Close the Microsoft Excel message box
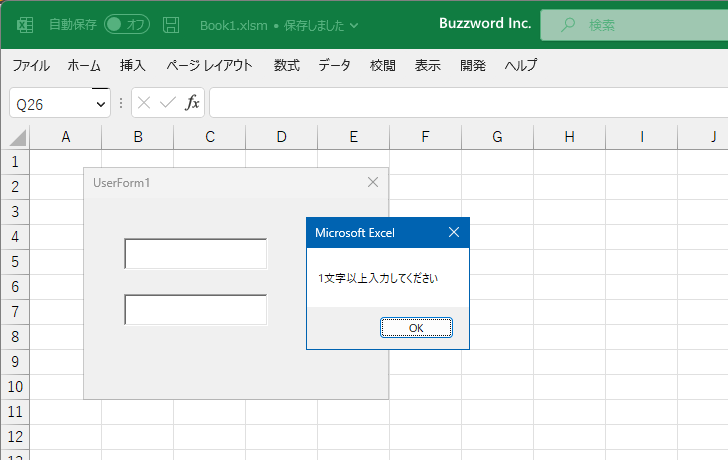The height and width of the screenshot is (460, 728). coord(454,232)
